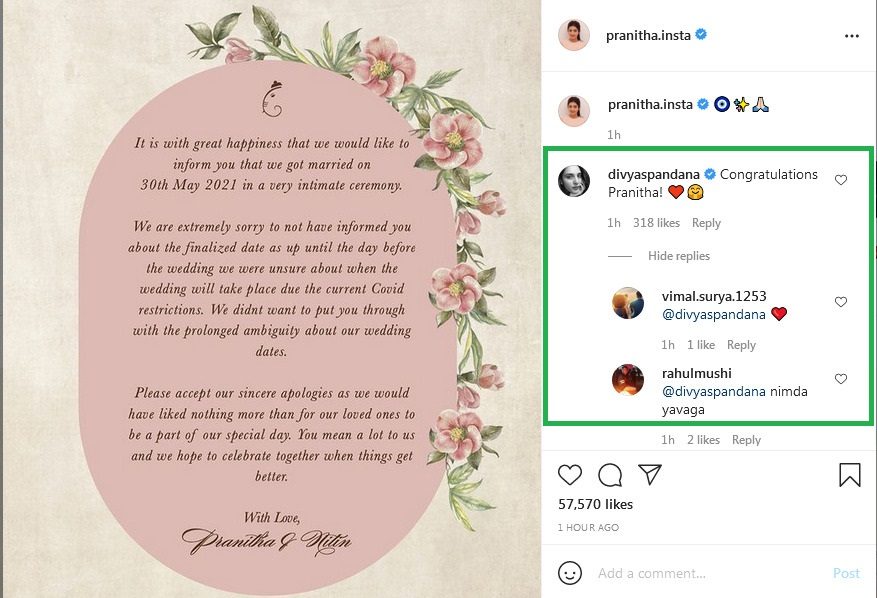Open the three-dot more options menu
The height and width of the screenshot is (598, 877).
click(x=851, y=36)
